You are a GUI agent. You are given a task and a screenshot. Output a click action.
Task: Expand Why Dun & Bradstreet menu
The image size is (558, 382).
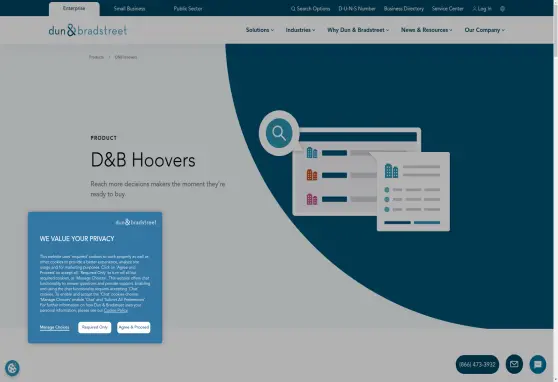point(358,30)
